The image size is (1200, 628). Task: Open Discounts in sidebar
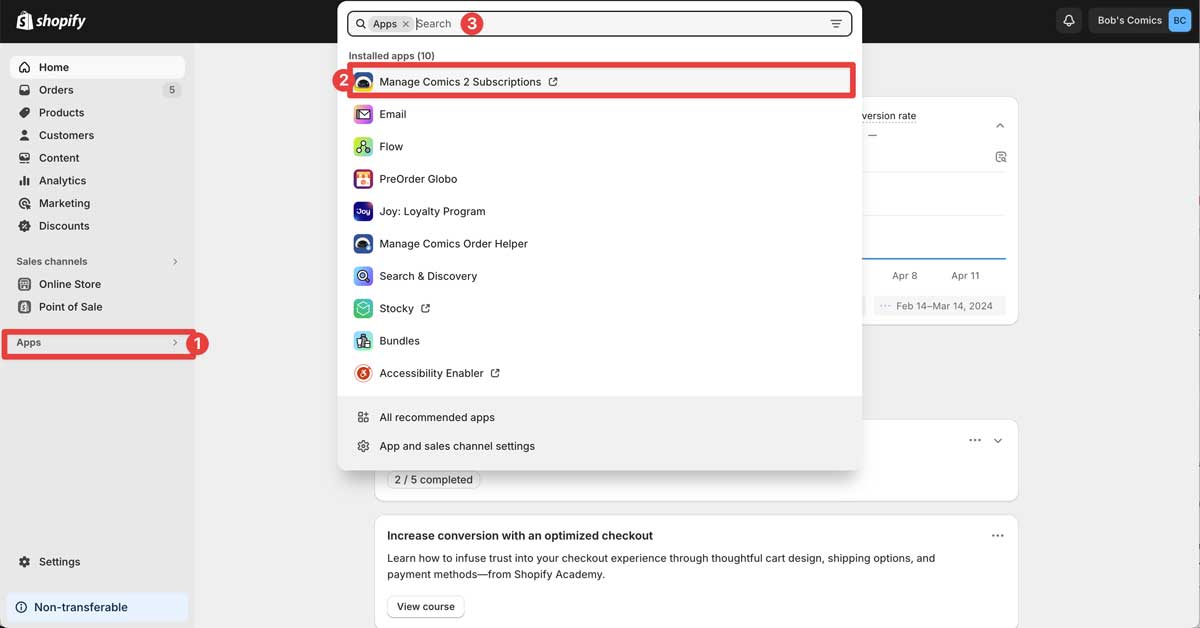(x=97, y=226)
